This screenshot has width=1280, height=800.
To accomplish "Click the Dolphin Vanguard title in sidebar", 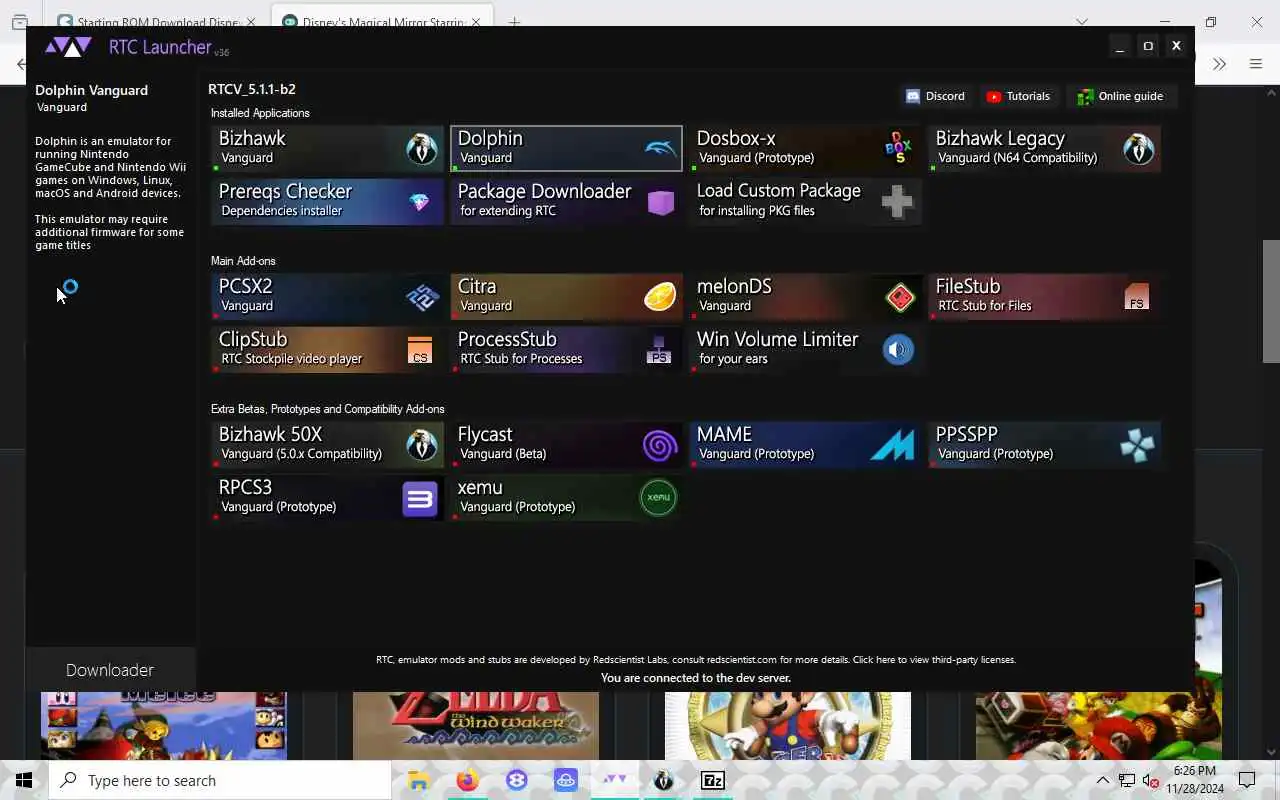I will (x=91, y=90).
